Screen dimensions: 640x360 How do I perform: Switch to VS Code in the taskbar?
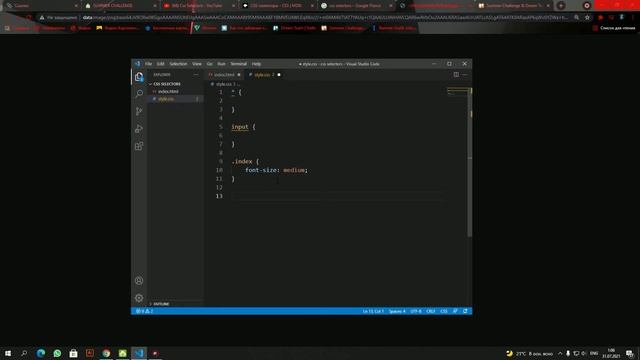(139, 353)
